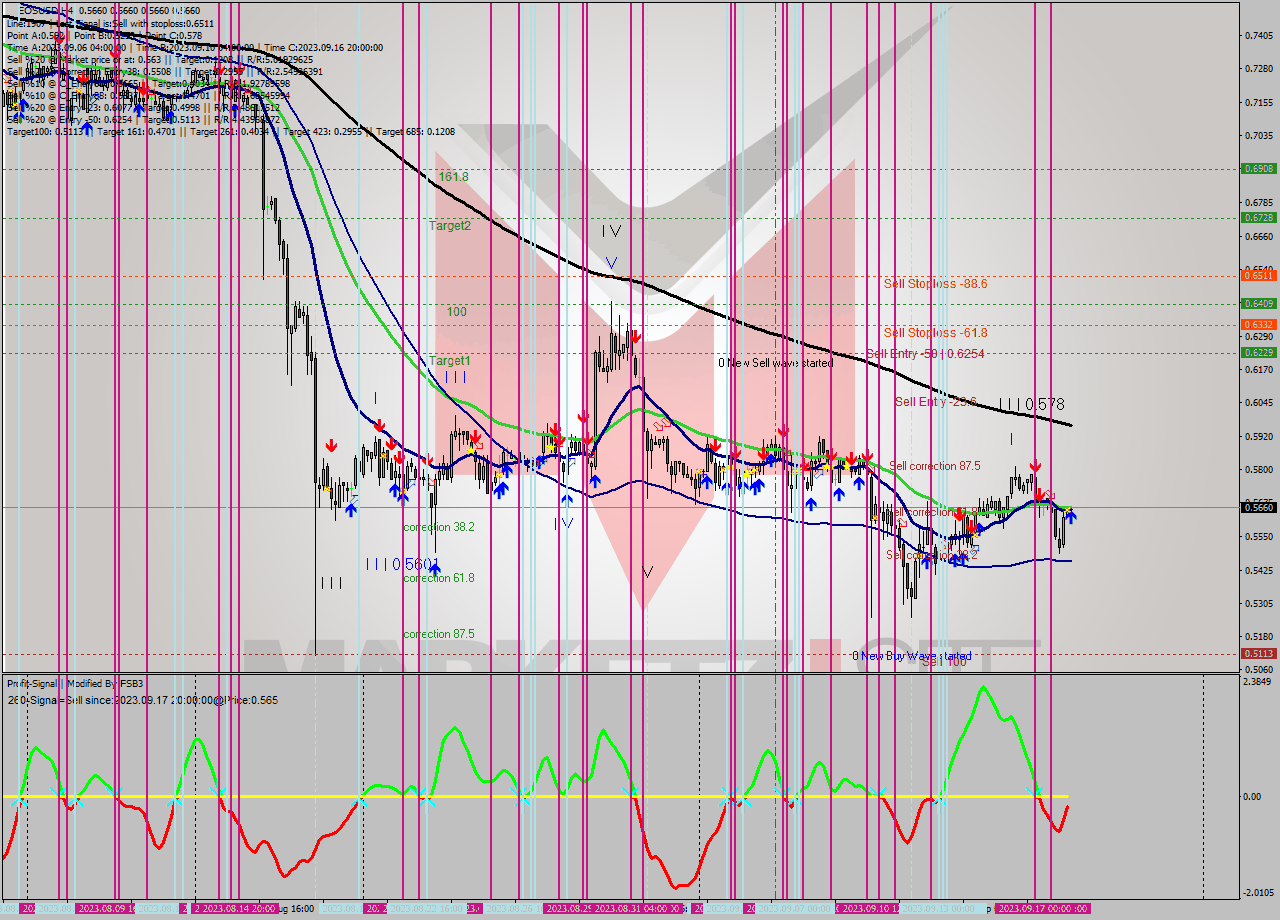Select the 'Sell Entry -50 | 0.6254' label
Image resolution: width=1280 pixels, height=920 pixels.
pos(925,353)
